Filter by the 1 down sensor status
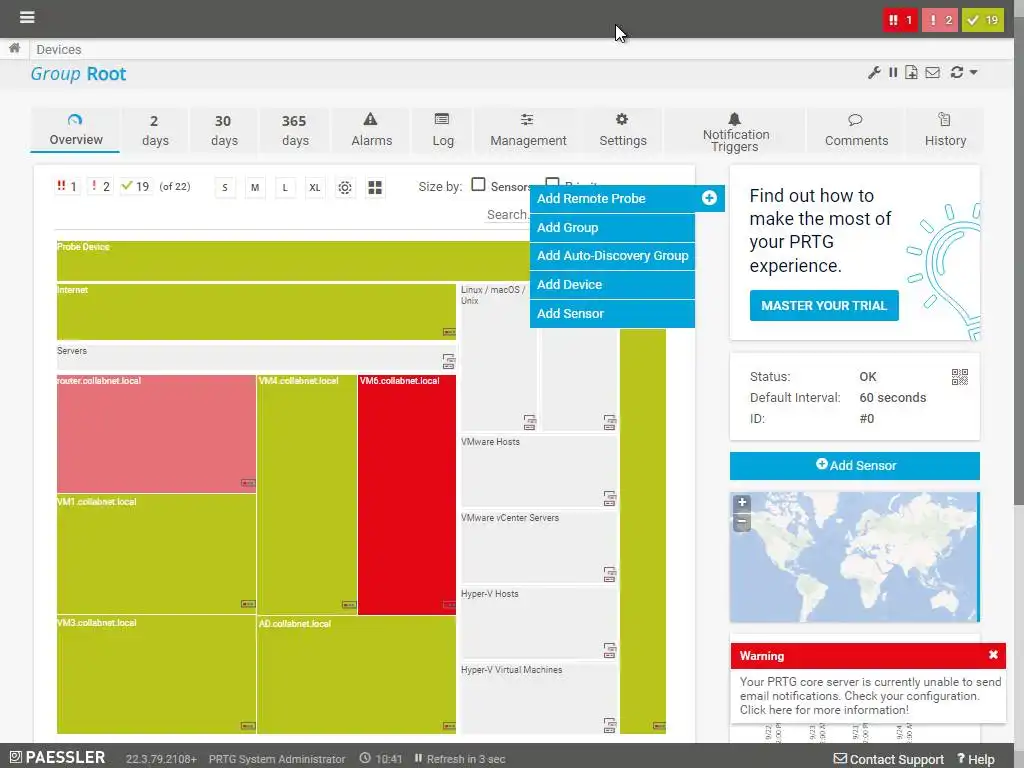The image size is (1024, 768). point(67,187)
